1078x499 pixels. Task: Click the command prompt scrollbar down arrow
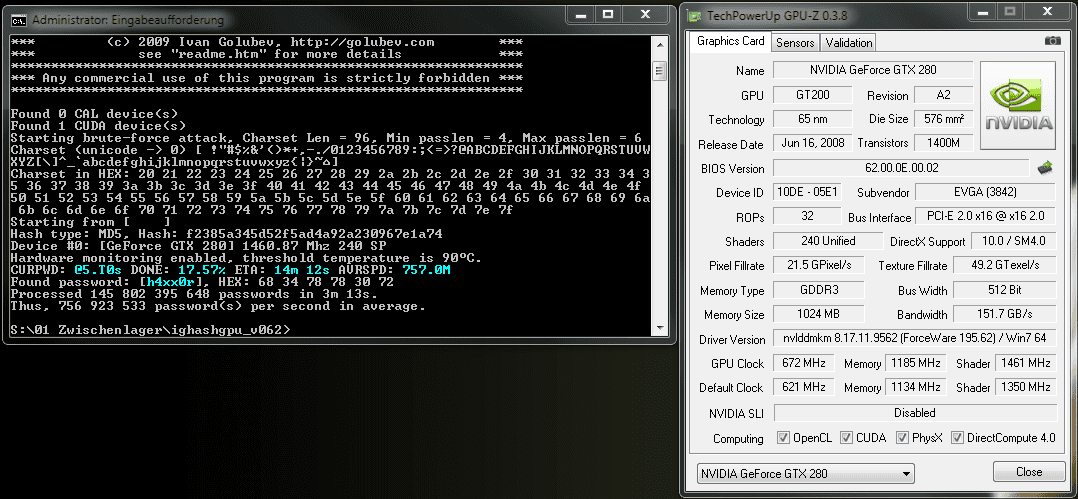click(x=659, y=328)
